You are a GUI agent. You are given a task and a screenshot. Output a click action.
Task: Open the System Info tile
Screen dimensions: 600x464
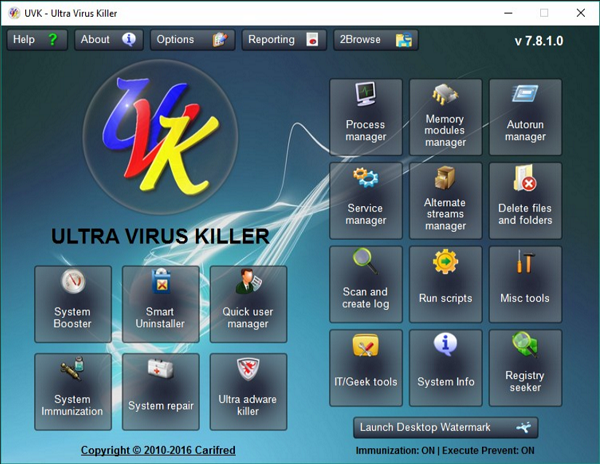pyautogui.click(x=445, y=368)
